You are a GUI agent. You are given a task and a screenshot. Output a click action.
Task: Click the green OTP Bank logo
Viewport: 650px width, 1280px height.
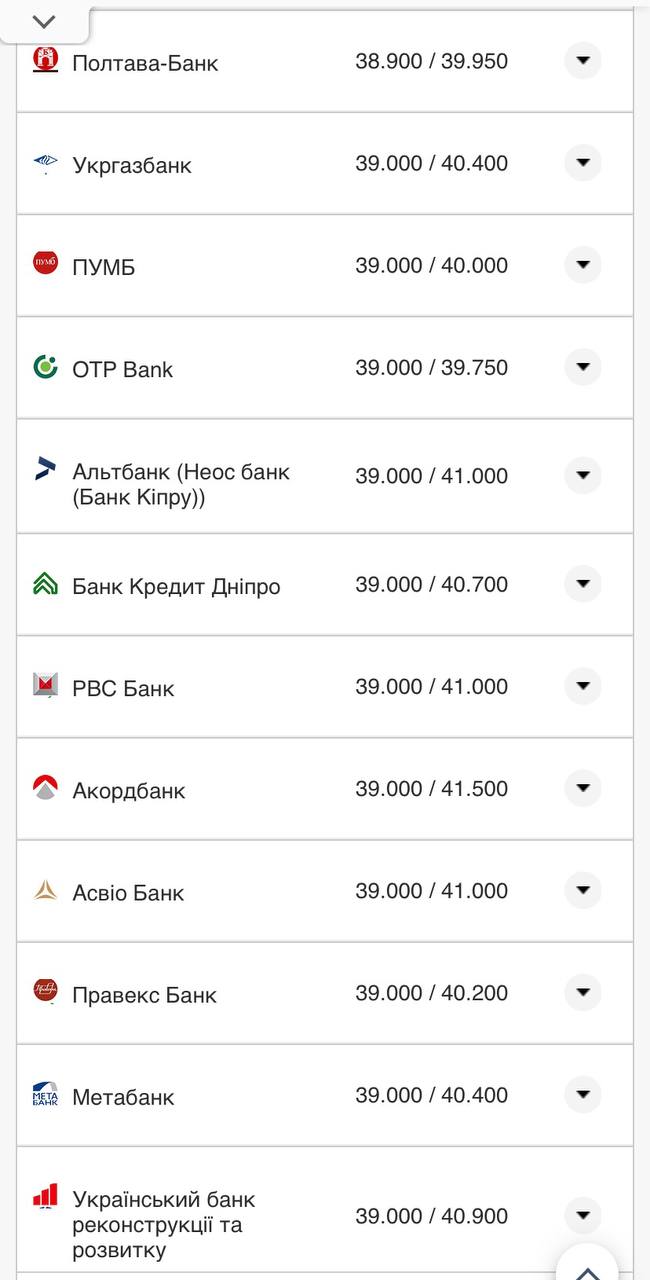[x=45, y=367]
